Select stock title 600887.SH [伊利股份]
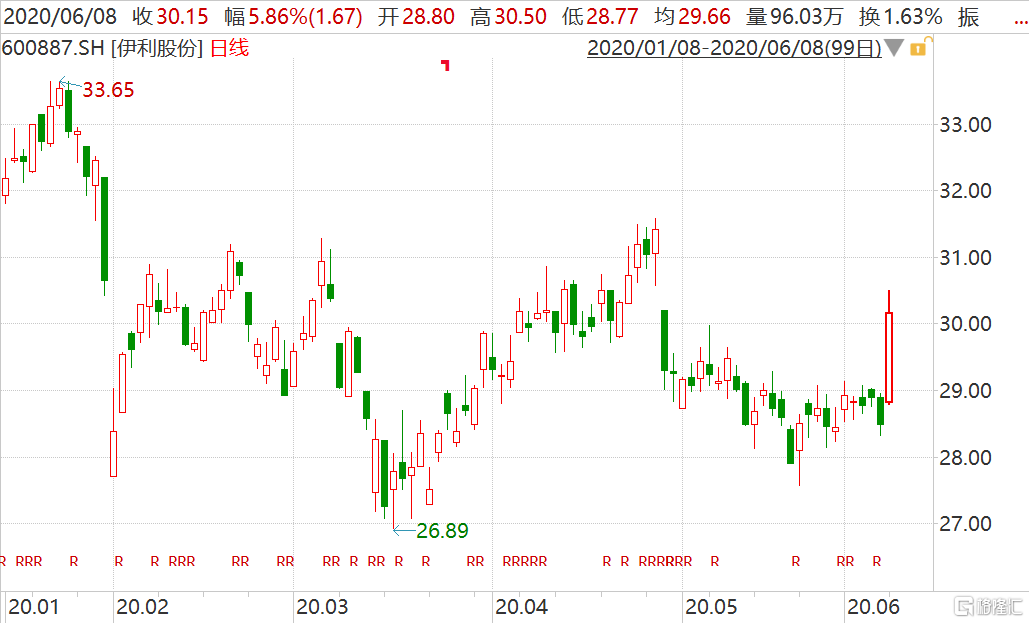1029x623 pixels. 102,48
